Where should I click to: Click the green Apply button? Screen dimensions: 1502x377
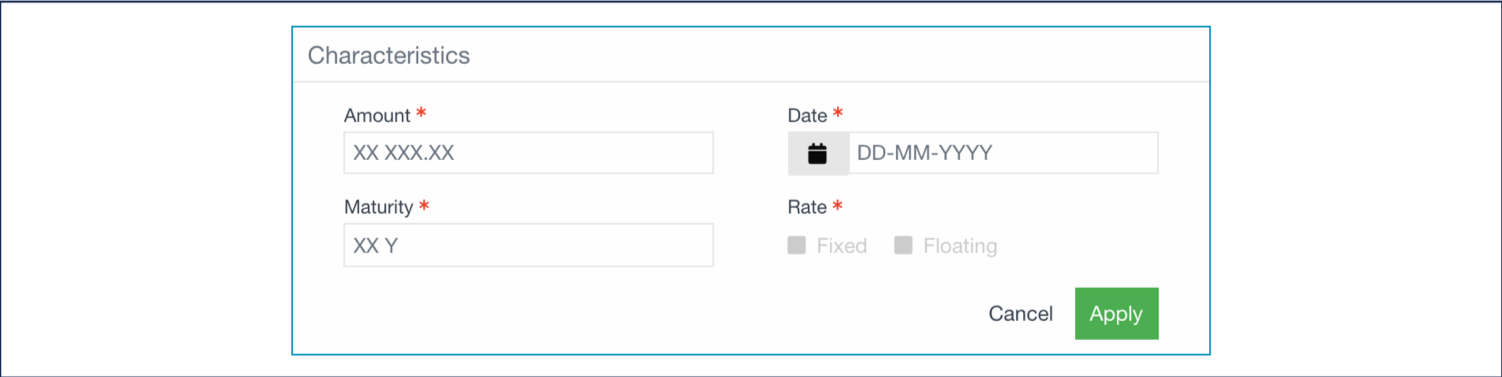point(1116,314)
